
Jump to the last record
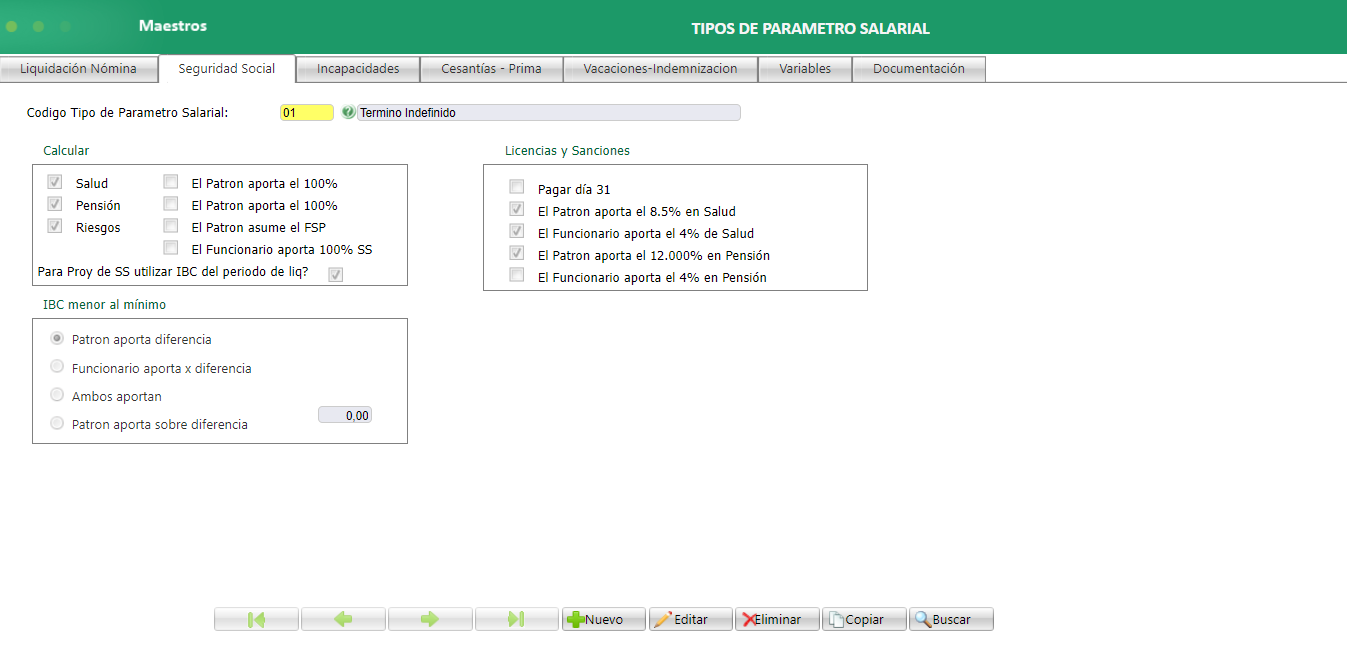point(517,618)
